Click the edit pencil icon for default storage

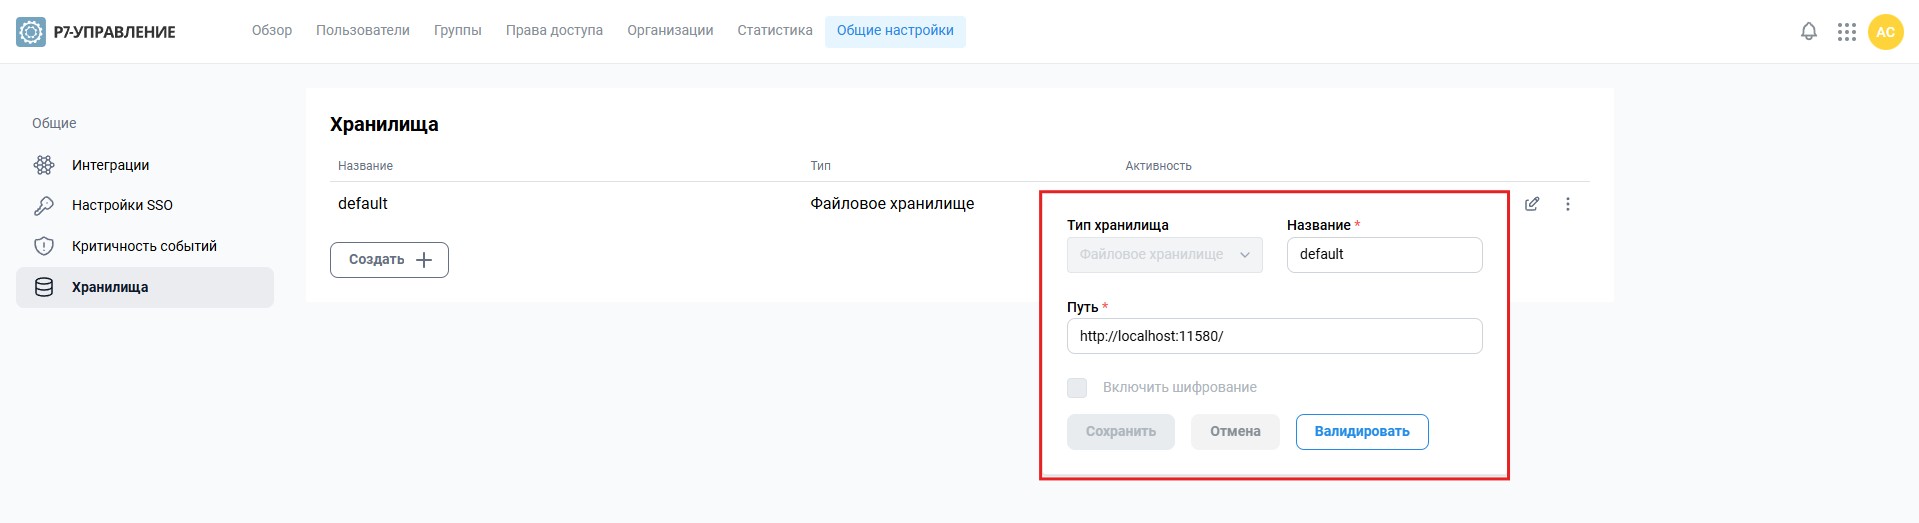click(1532, 204)
